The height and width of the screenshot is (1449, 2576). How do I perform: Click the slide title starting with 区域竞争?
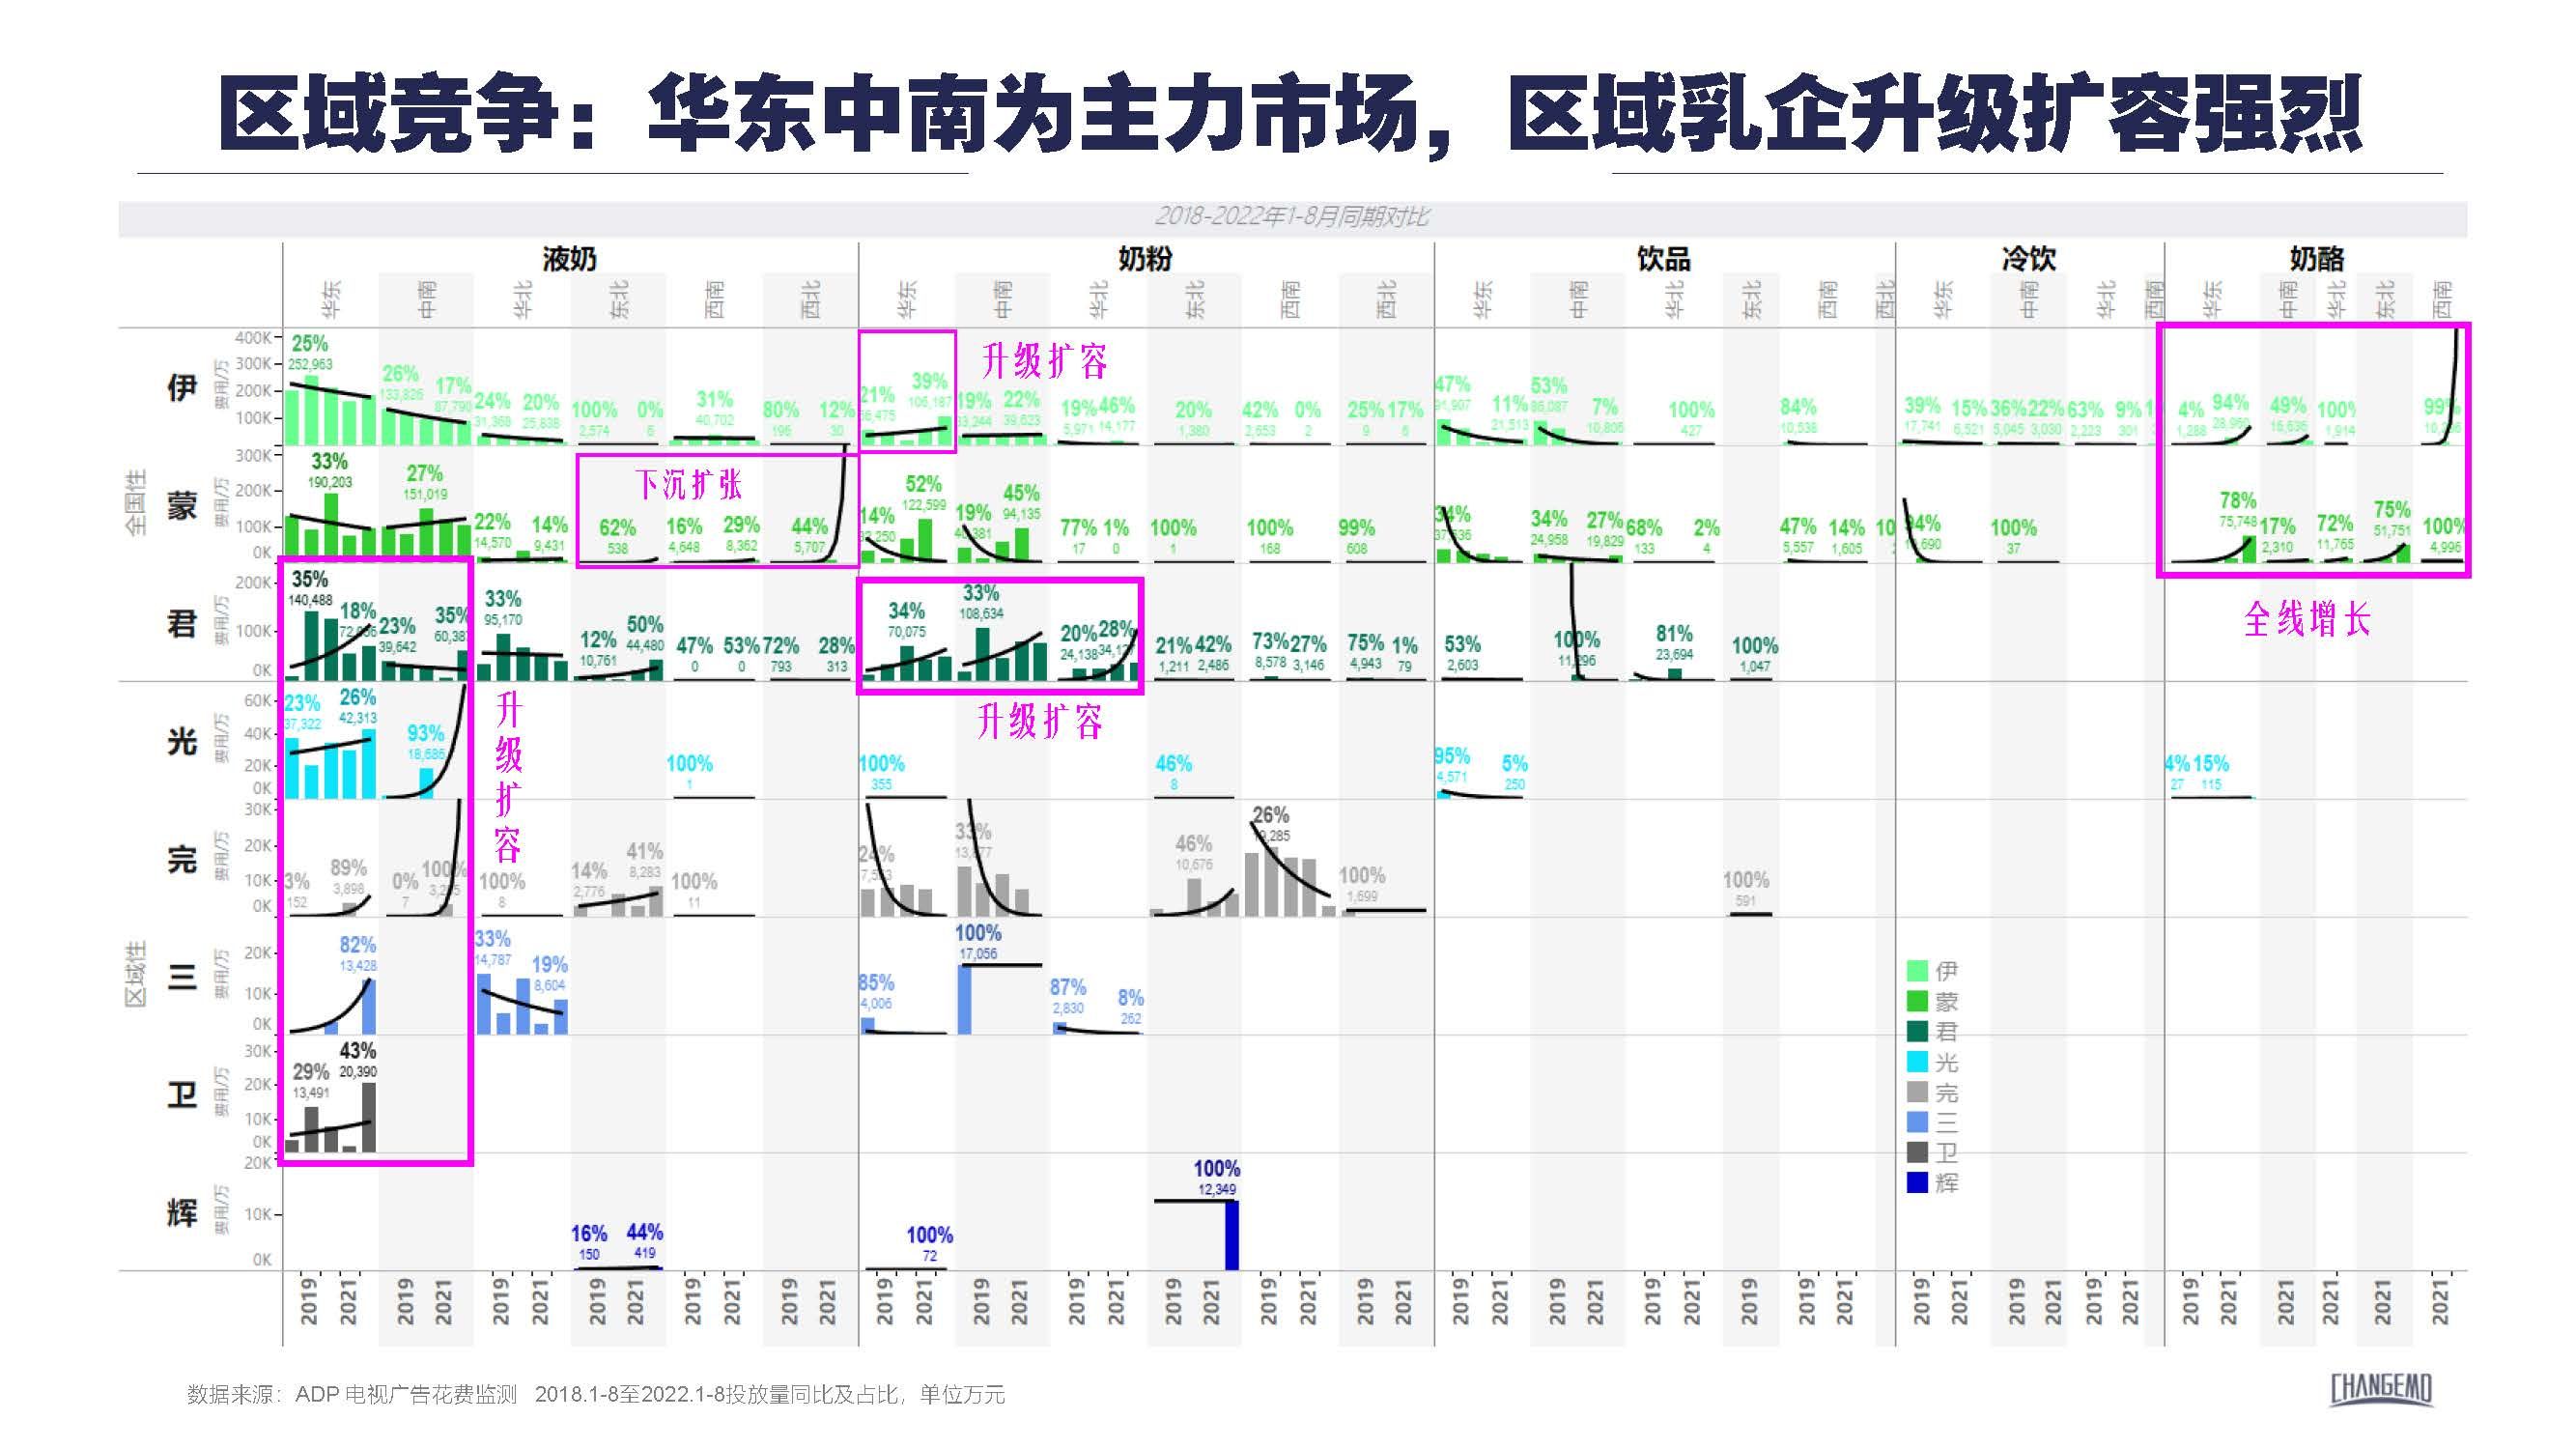click(x=1291, y=113)
